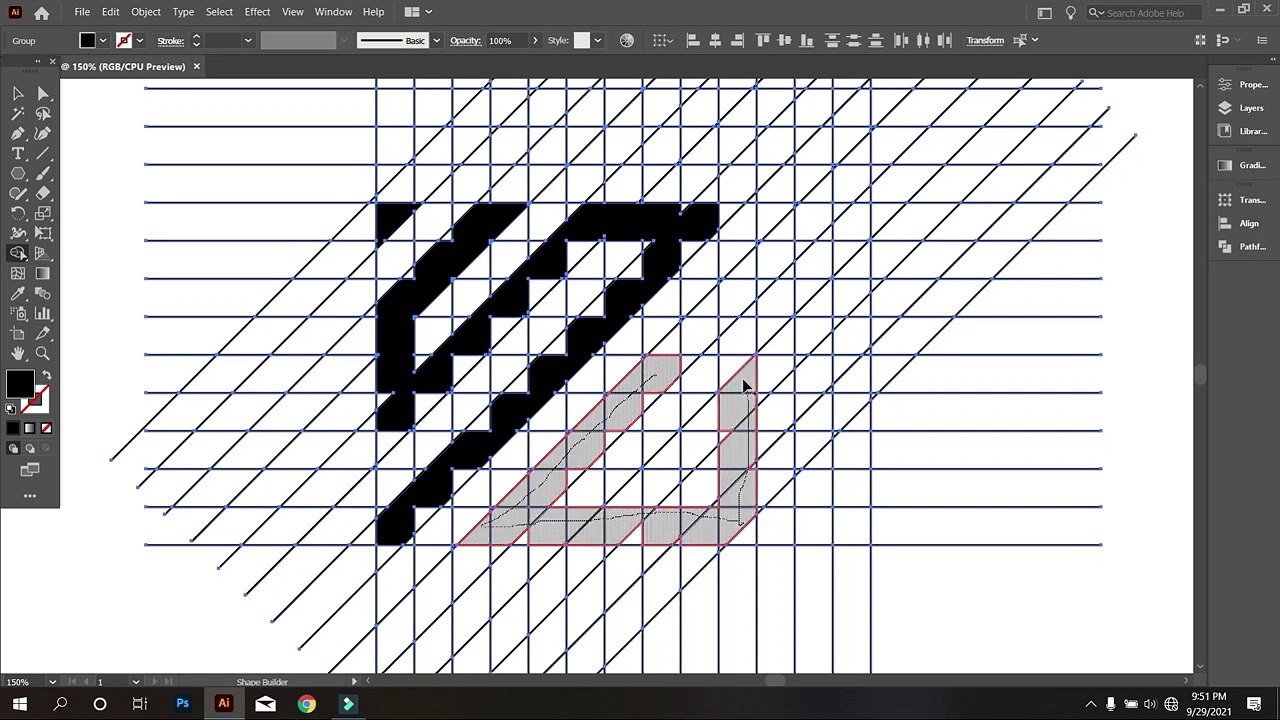The height and width of the screenshot is (720, 1280).
Task: Open Edit Toolbar three-dots button
Action: coord(30,496)
